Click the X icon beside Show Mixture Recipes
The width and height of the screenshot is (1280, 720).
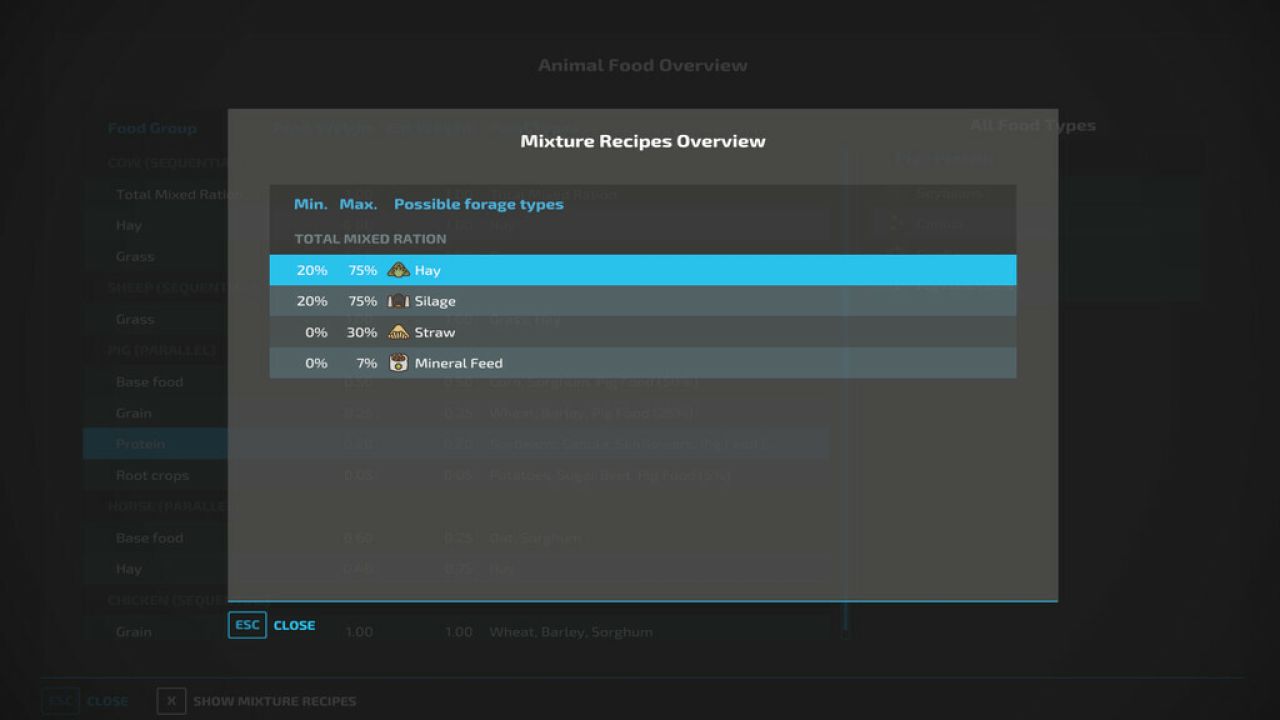pyautogui.click(x=170, y=700)
